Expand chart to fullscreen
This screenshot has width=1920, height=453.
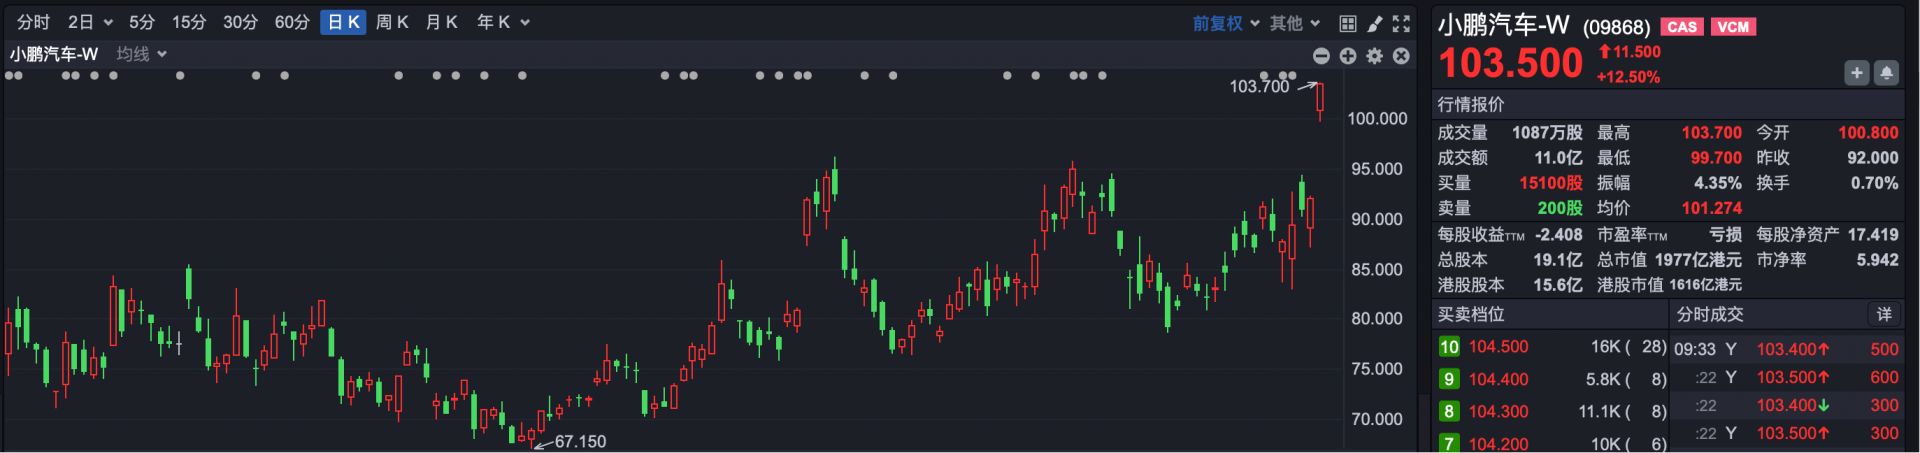click(x=1401, y=23)
